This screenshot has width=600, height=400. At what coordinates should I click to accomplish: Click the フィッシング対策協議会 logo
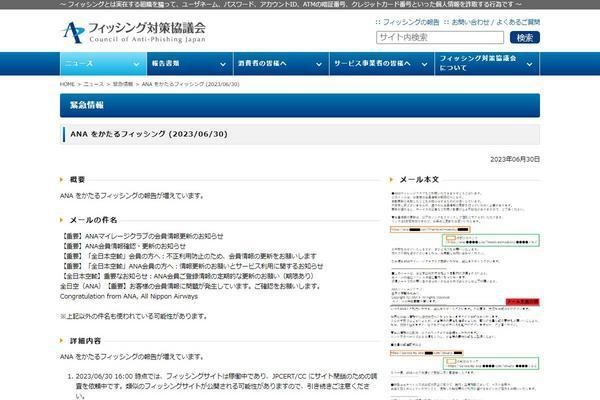pos(134,33)
